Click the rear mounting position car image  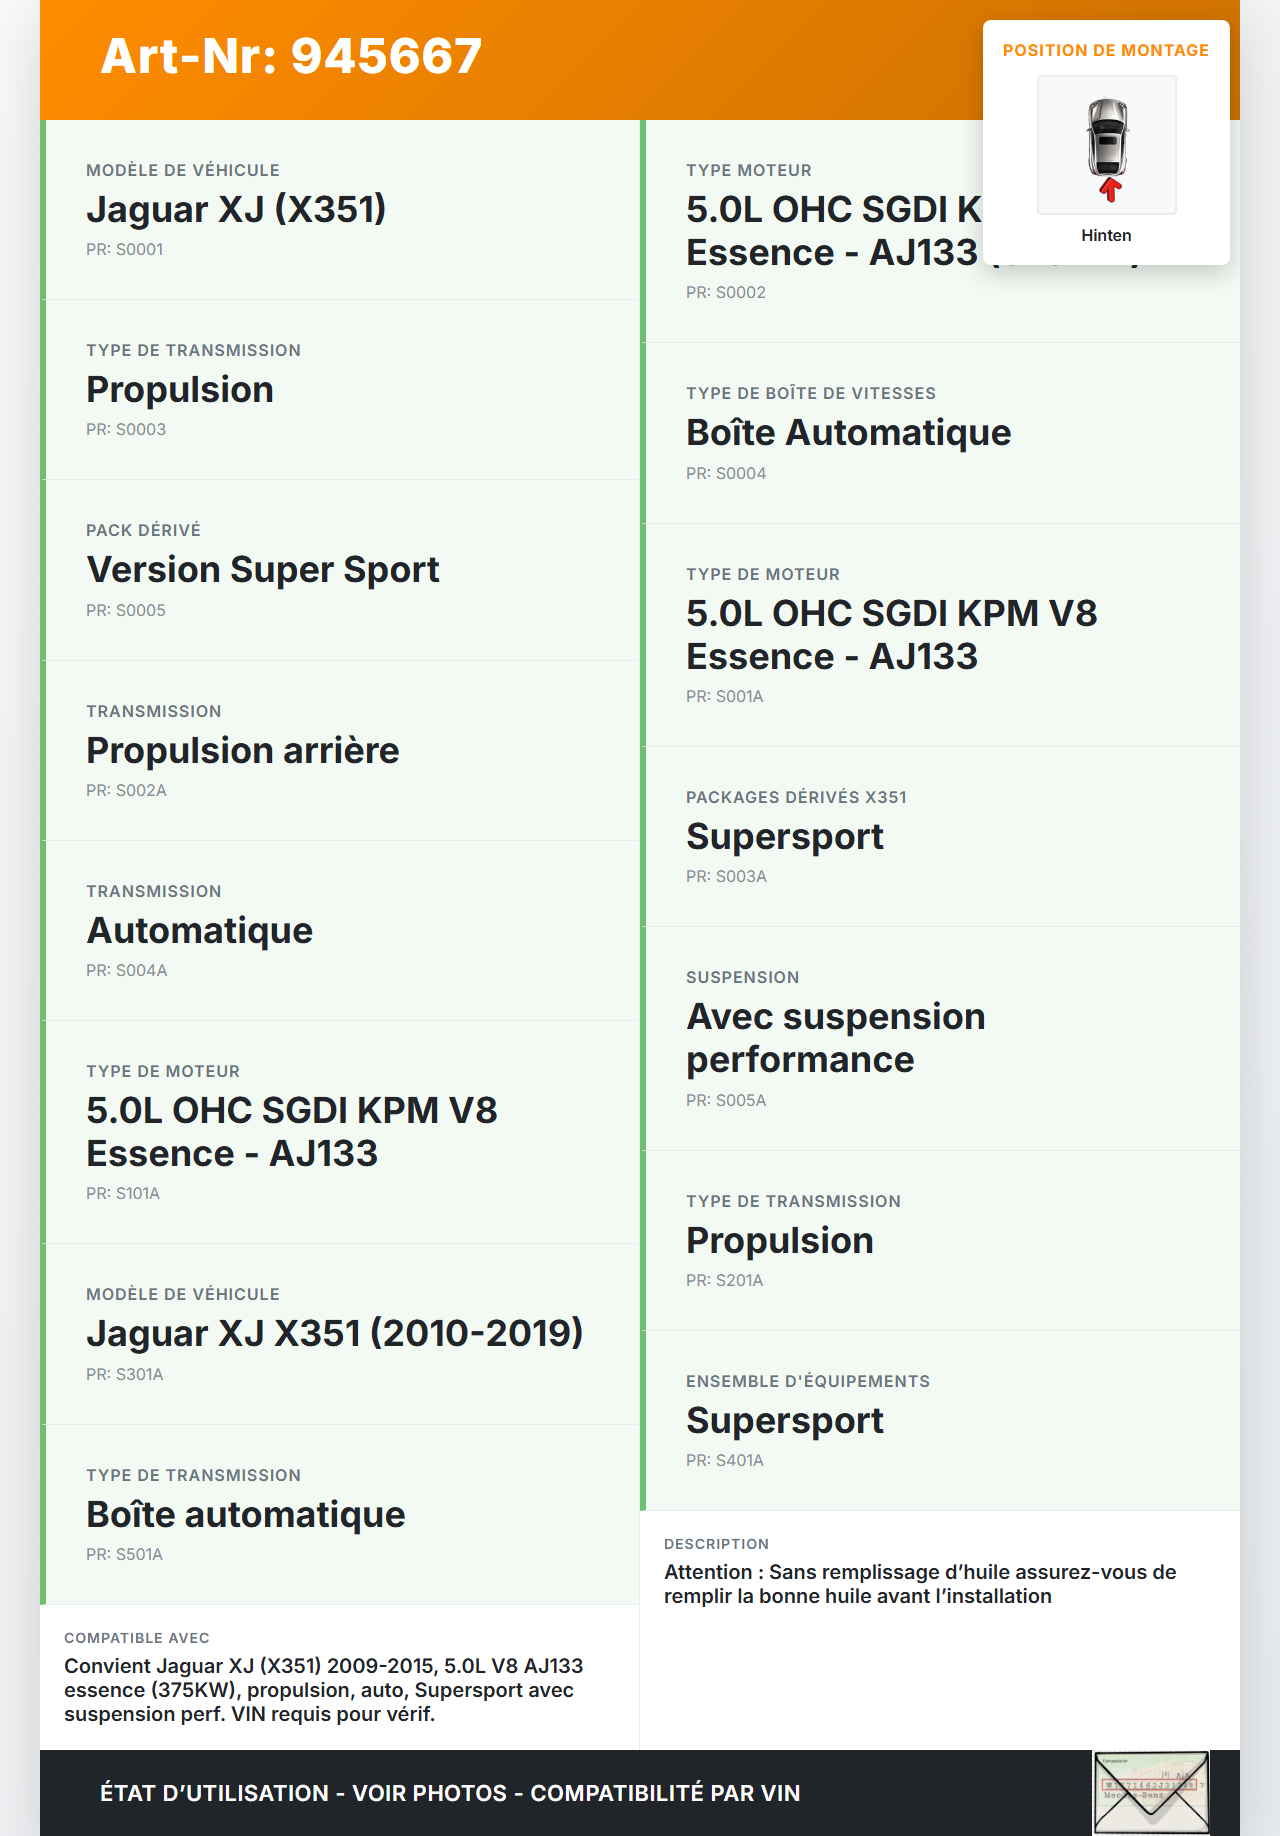[x=1107, y=146]
